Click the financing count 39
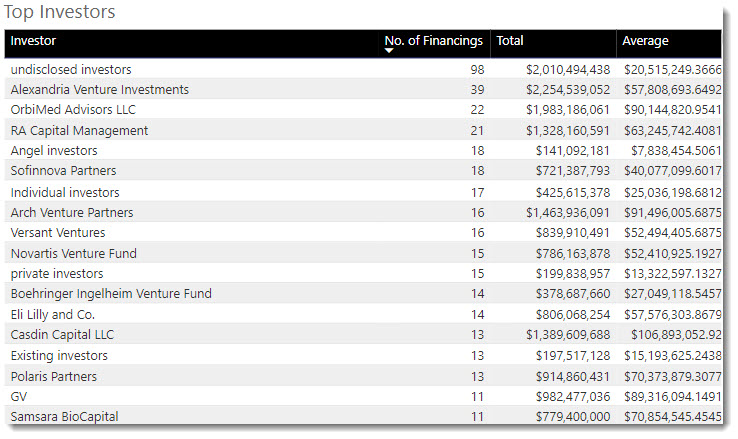The image size is (738, 439). pos(477,90)
